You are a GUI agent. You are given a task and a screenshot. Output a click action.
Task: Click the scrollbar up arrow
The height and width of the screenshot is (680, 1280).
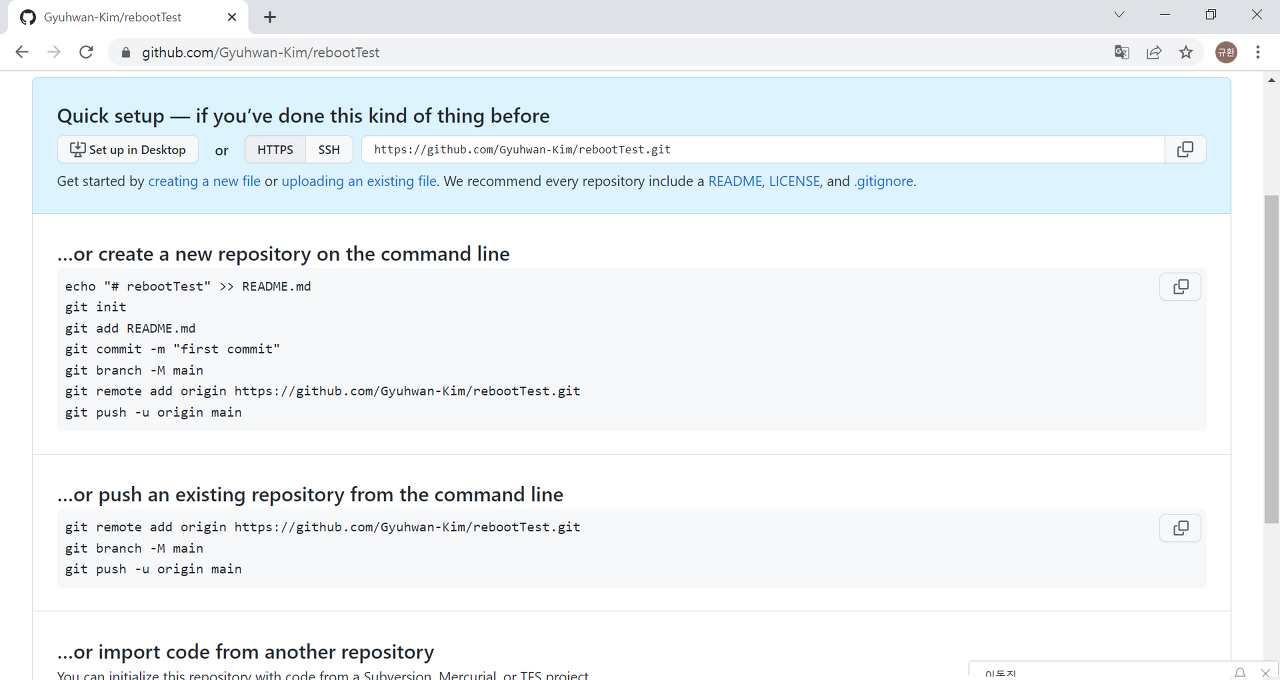point(1271,79)
